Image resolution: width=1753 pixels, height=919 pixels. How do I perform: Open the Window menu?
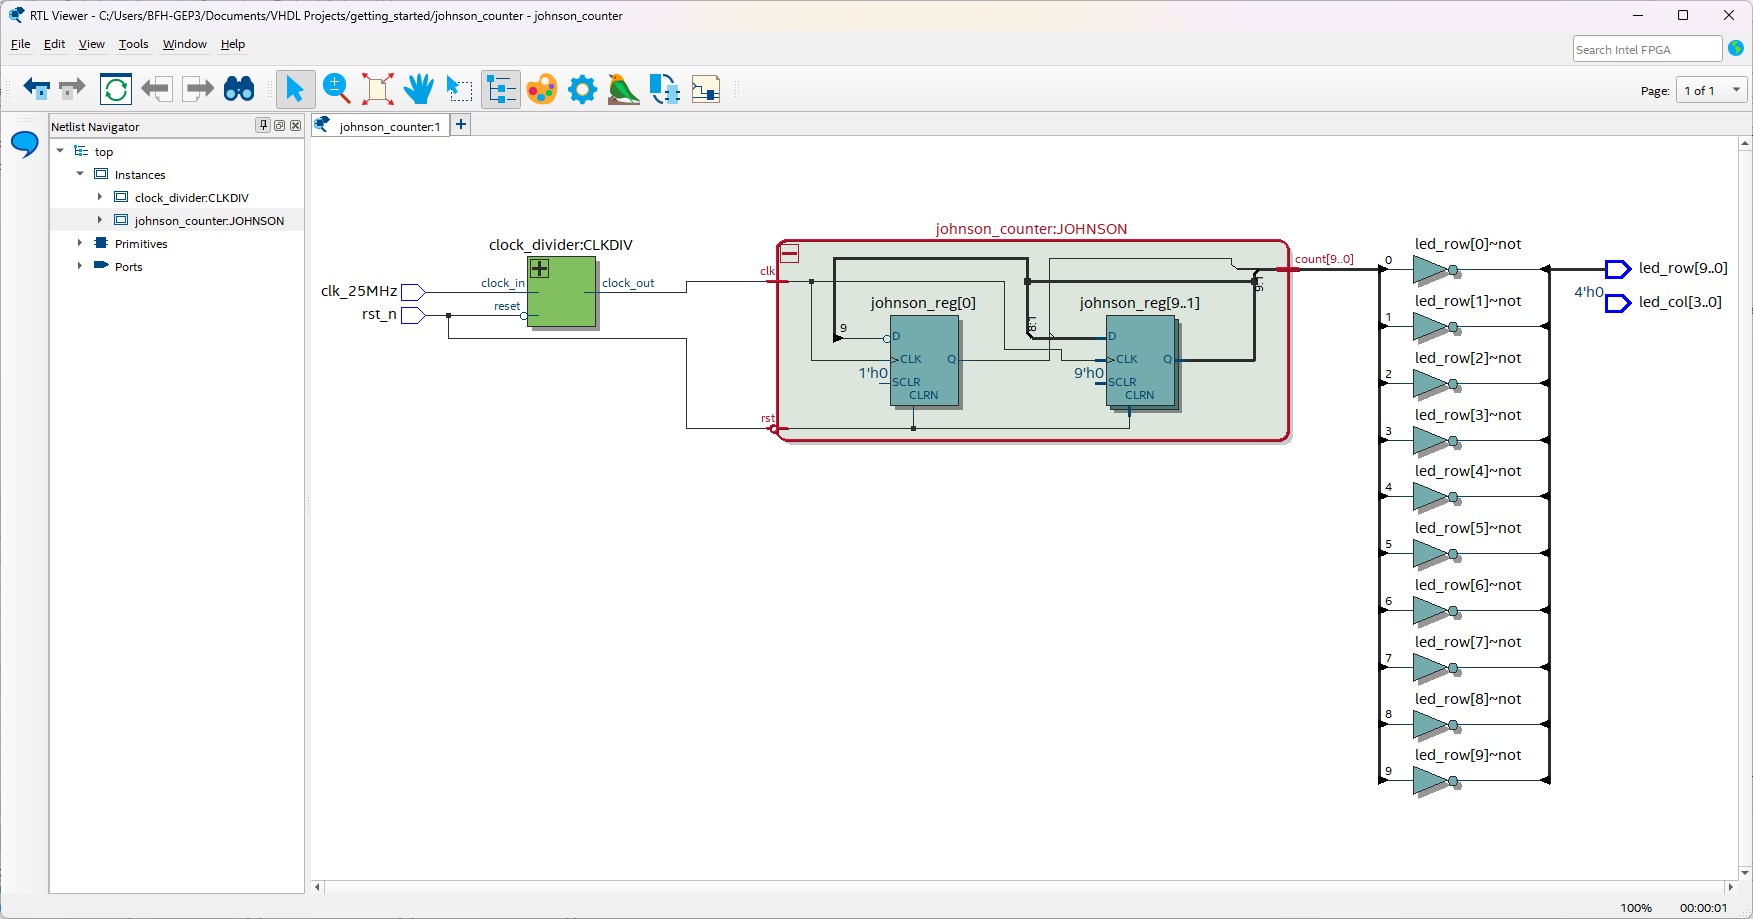(x=184, y=44)
